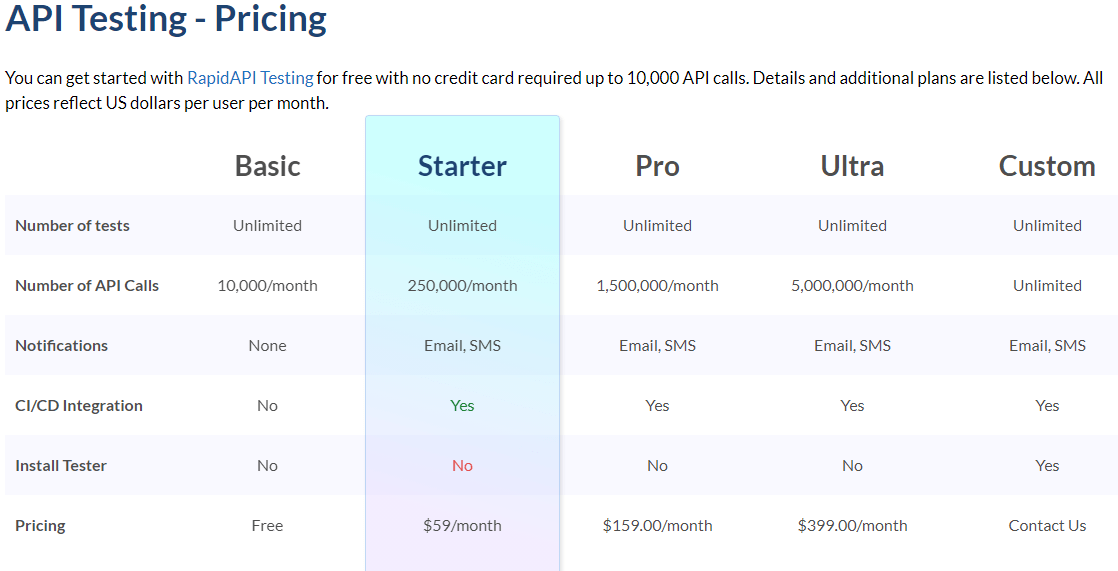Screen dimensions: 1118x571
Task: Click the $159.00/month Pro price
Action: pyautogui.click(x=657, y=525)
